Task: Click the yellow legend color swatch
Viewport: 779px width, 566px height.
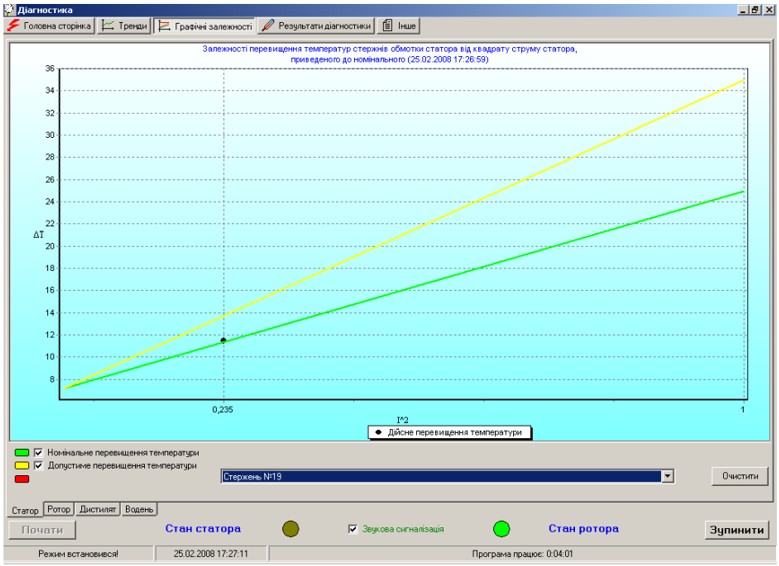Action: [x=22, y=466]
